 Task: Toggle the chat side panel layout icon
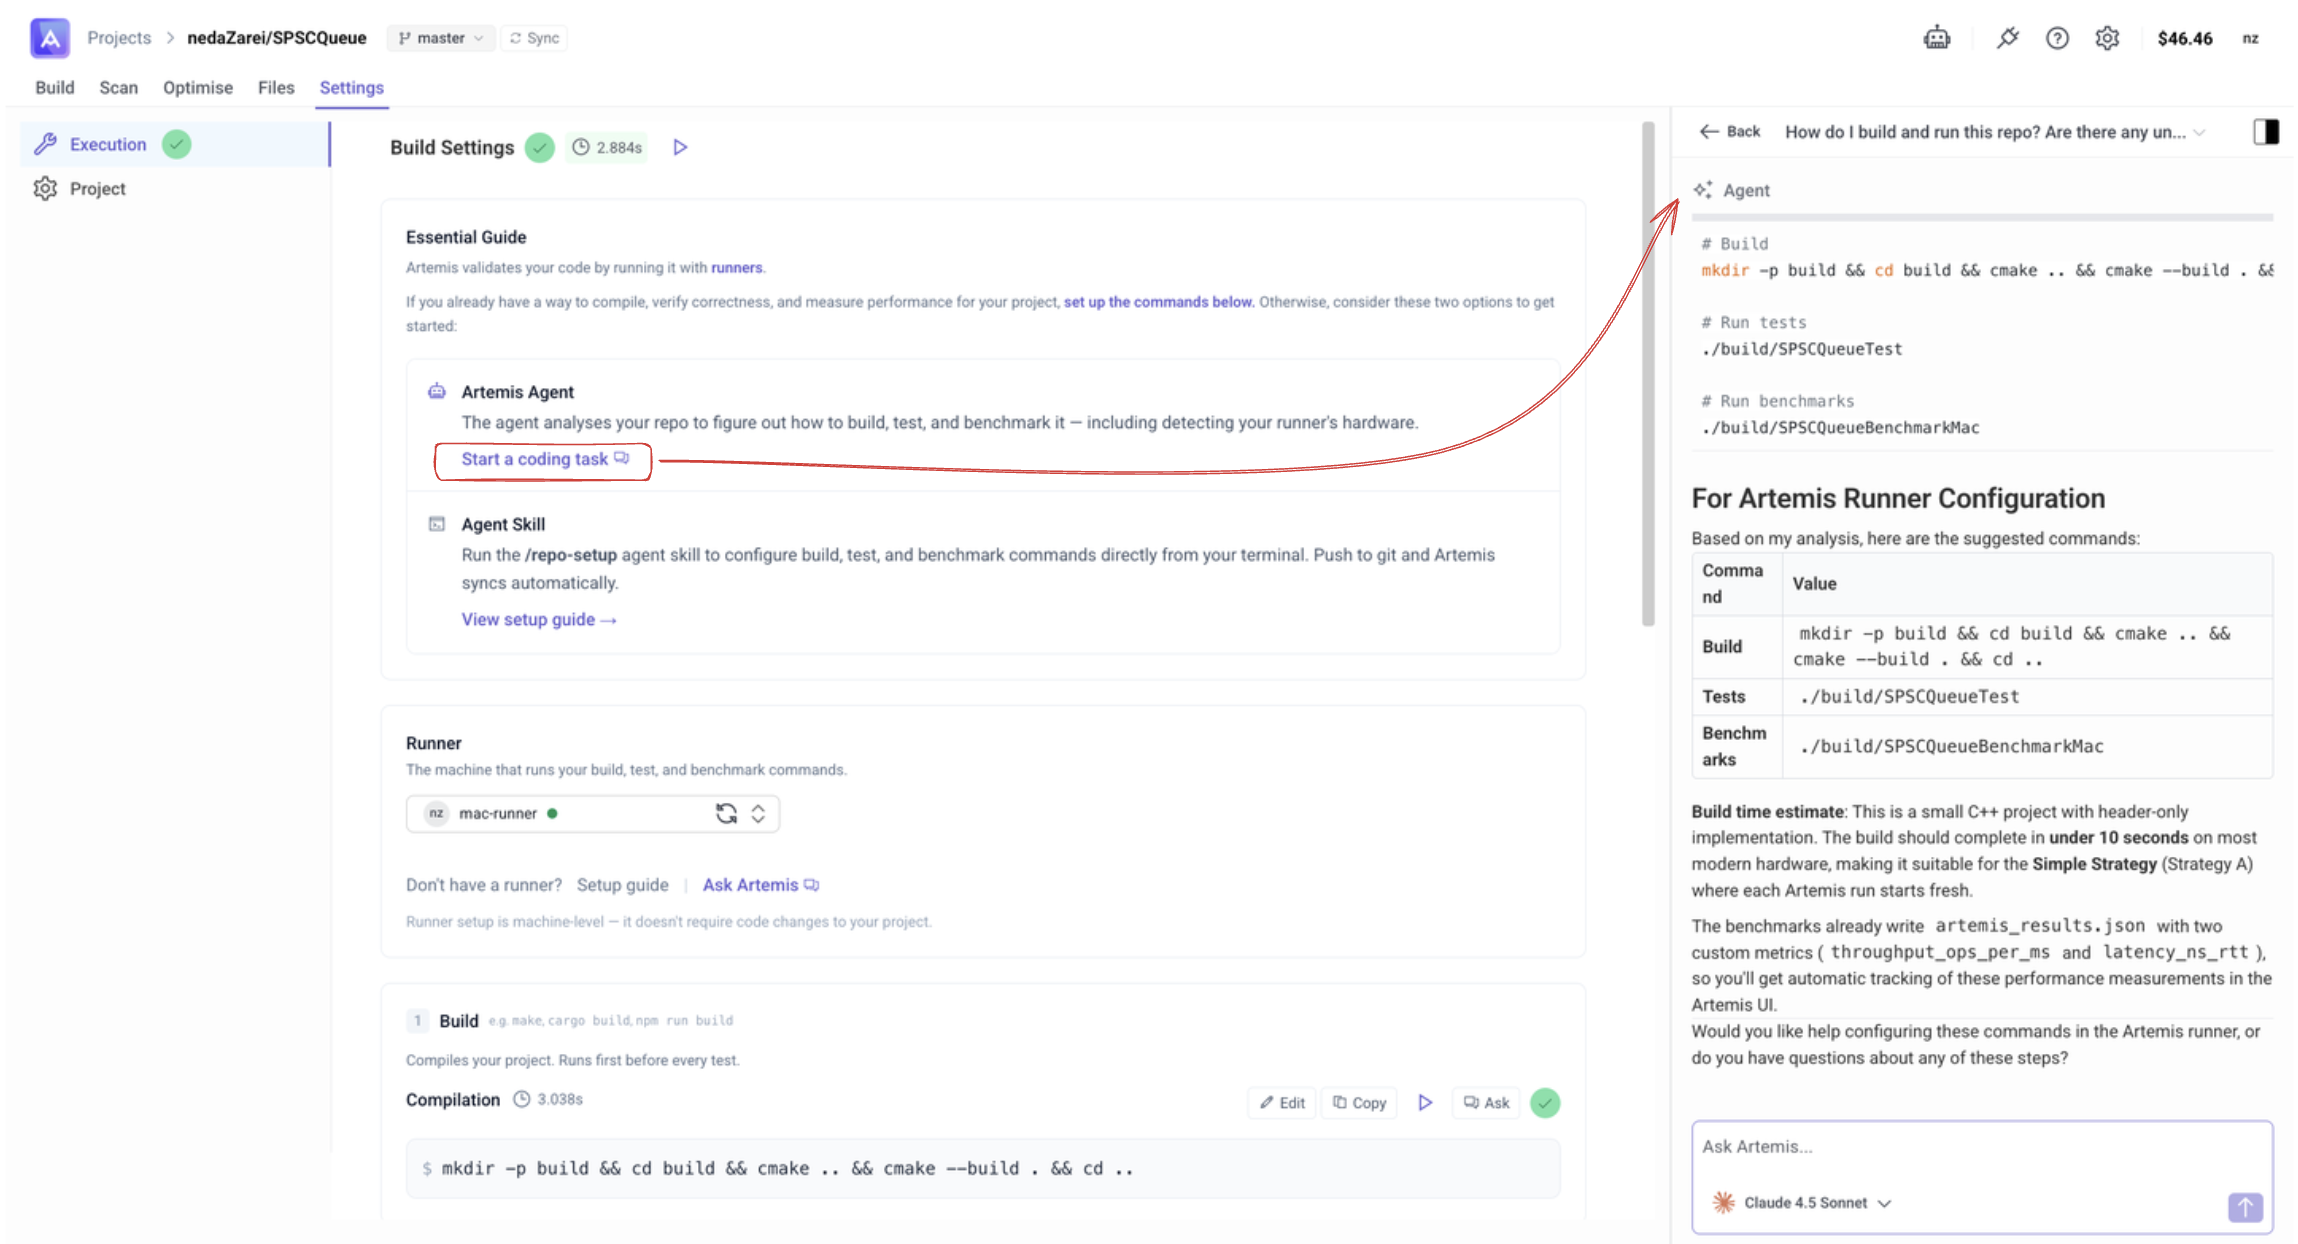point(2266,132)
